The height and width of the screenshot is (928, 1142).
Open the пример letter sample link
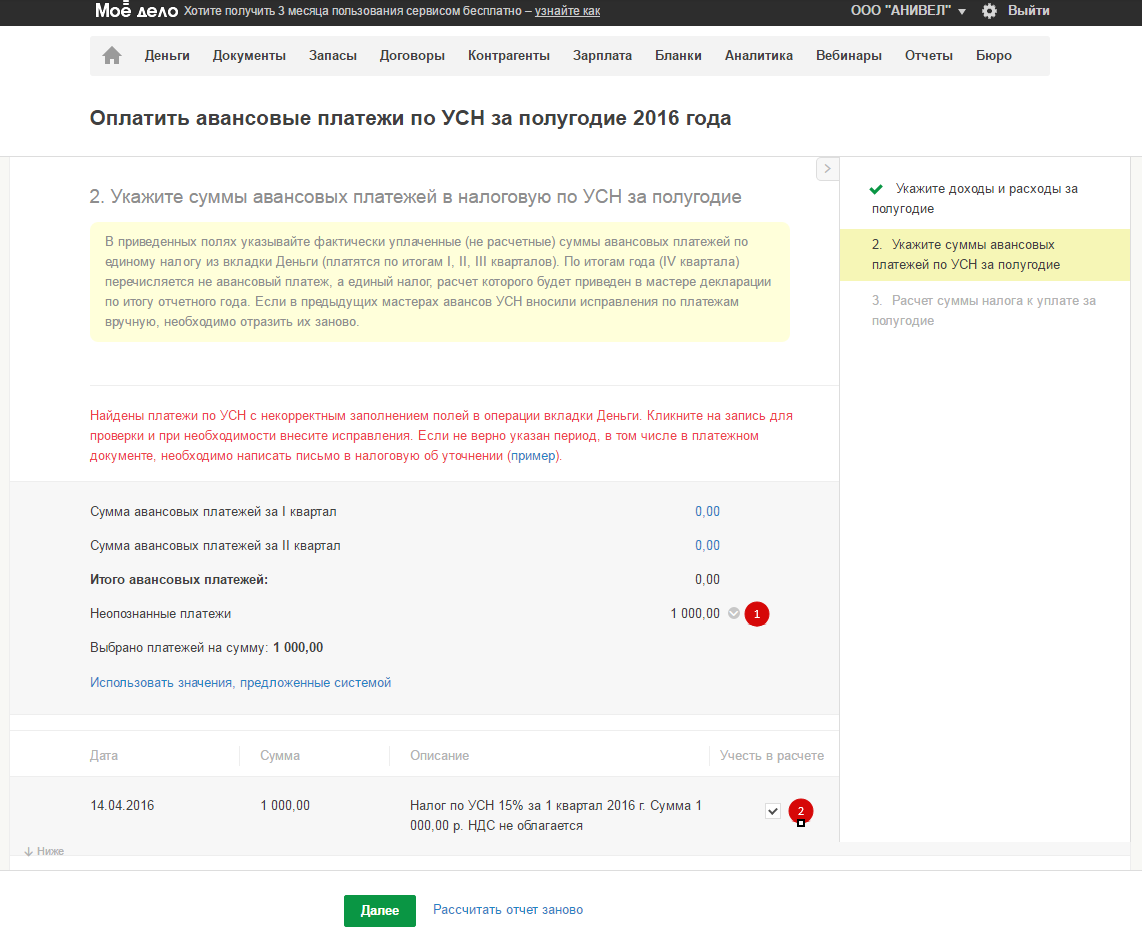[534, 456]
